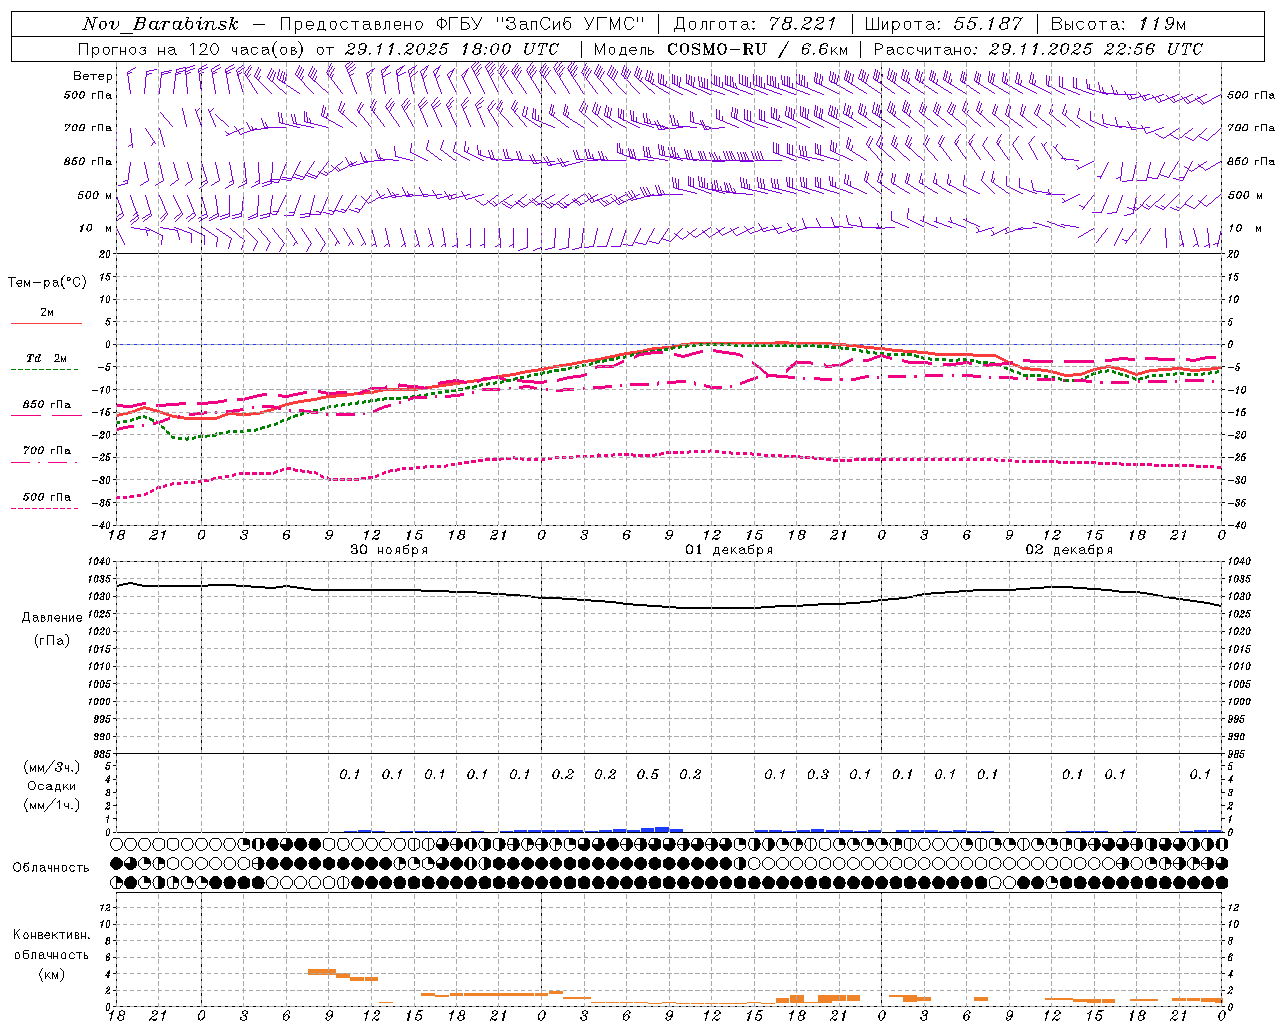Click the Конвективн. label

(x=51, y=935)
